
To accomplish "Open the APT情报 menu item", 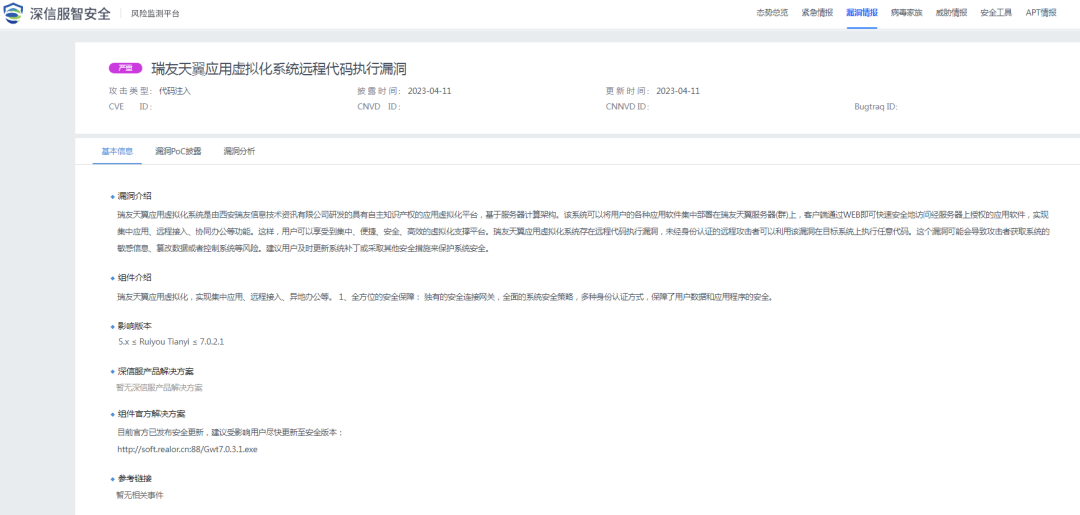I will coord(1041,12).
